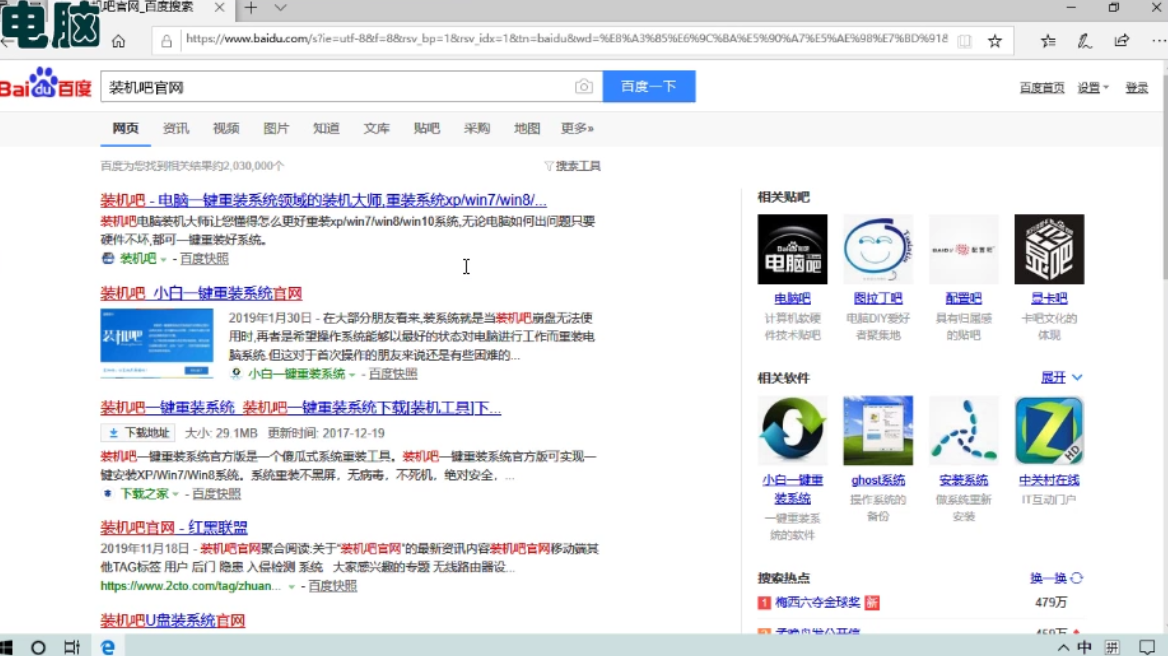Open the browser more options menu
1168x656 pixels.
1158,41
